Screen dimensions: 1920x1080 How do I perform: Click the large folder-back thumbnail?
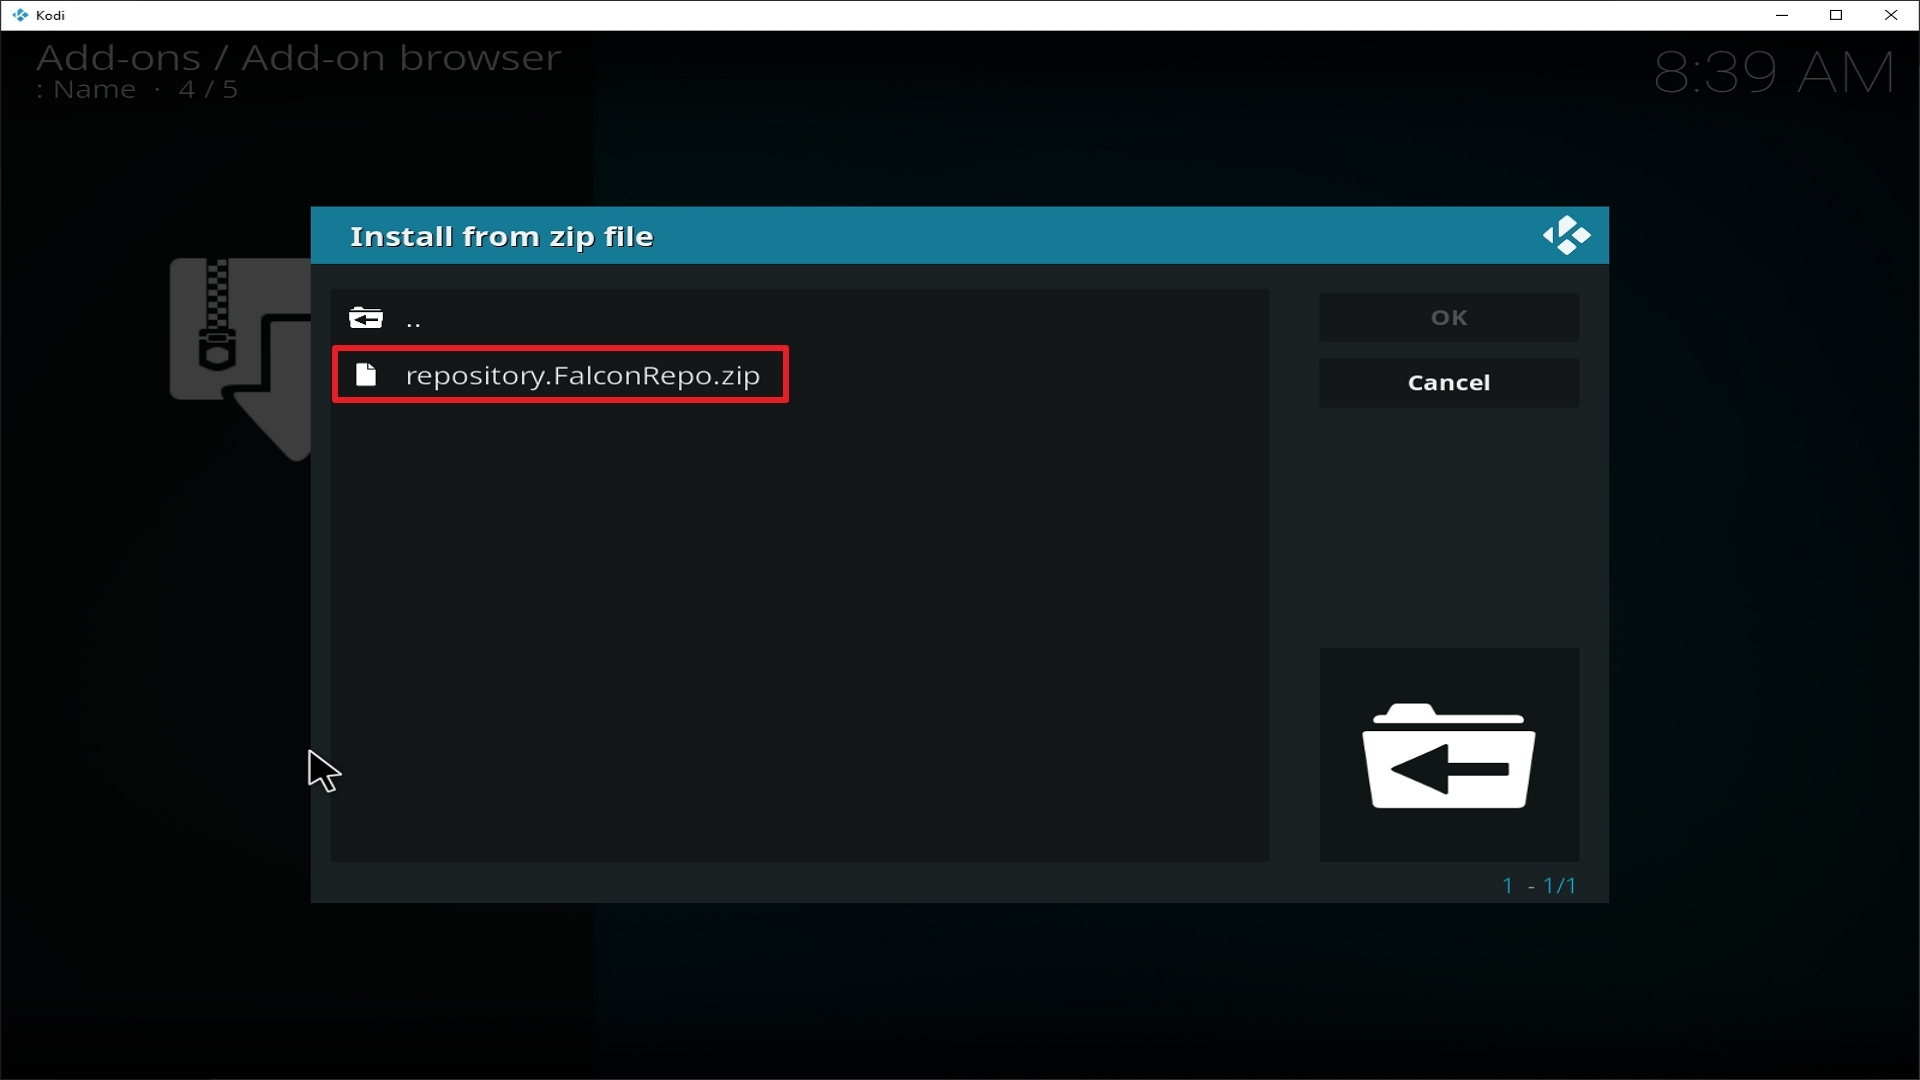(x=1449, y=755)
